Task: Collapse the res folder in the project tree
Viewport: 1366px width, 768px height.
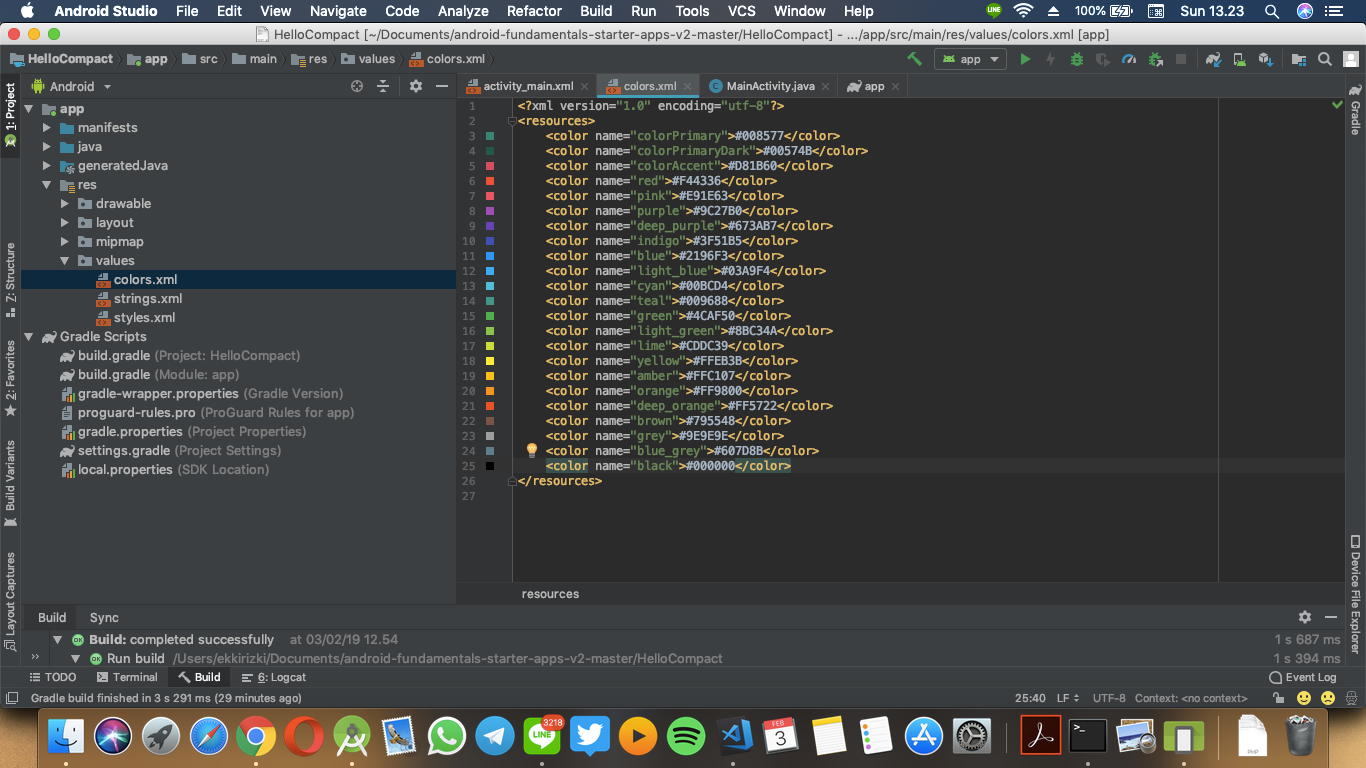Action: click(46, 184)
